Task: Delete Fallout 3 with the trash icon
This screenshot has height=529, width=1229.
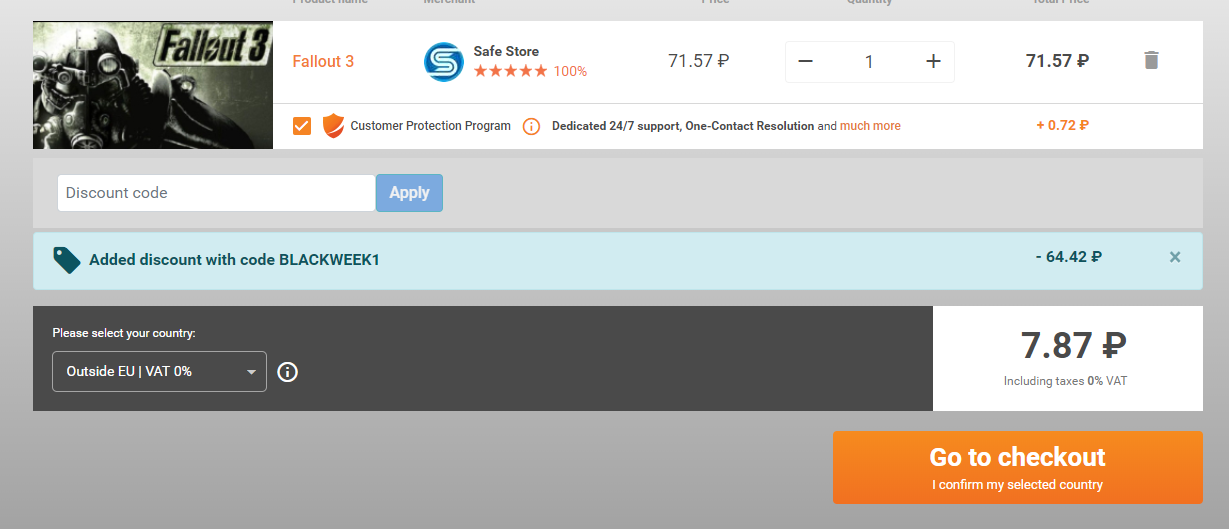Action: click(1151, 61)
